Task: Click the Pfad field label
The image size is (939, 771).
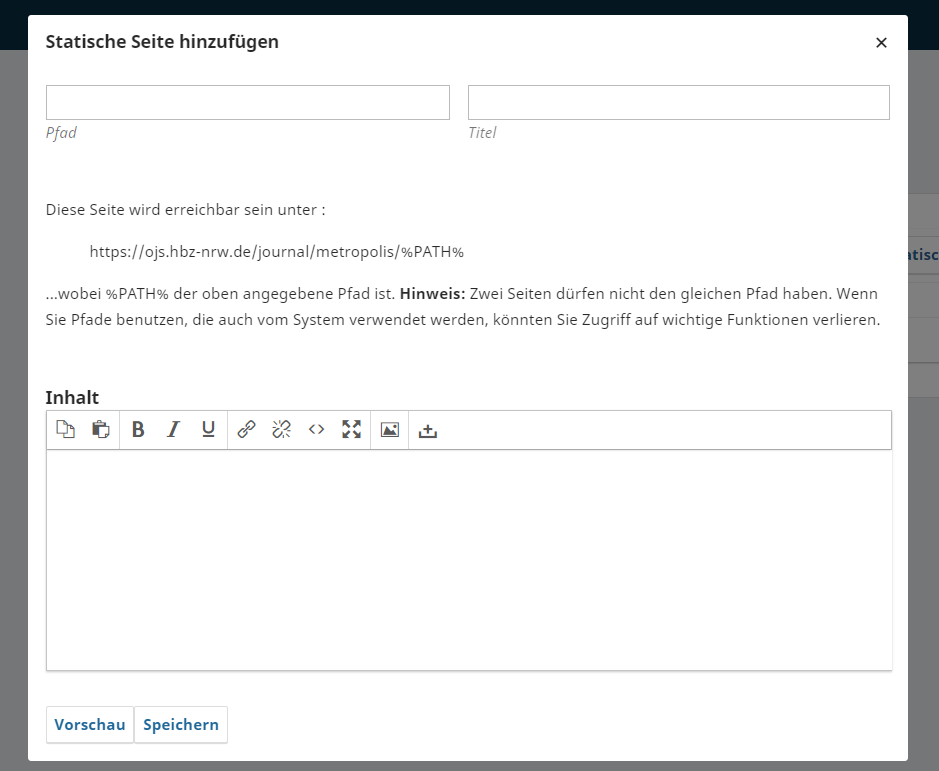Action: coord(61,133)
